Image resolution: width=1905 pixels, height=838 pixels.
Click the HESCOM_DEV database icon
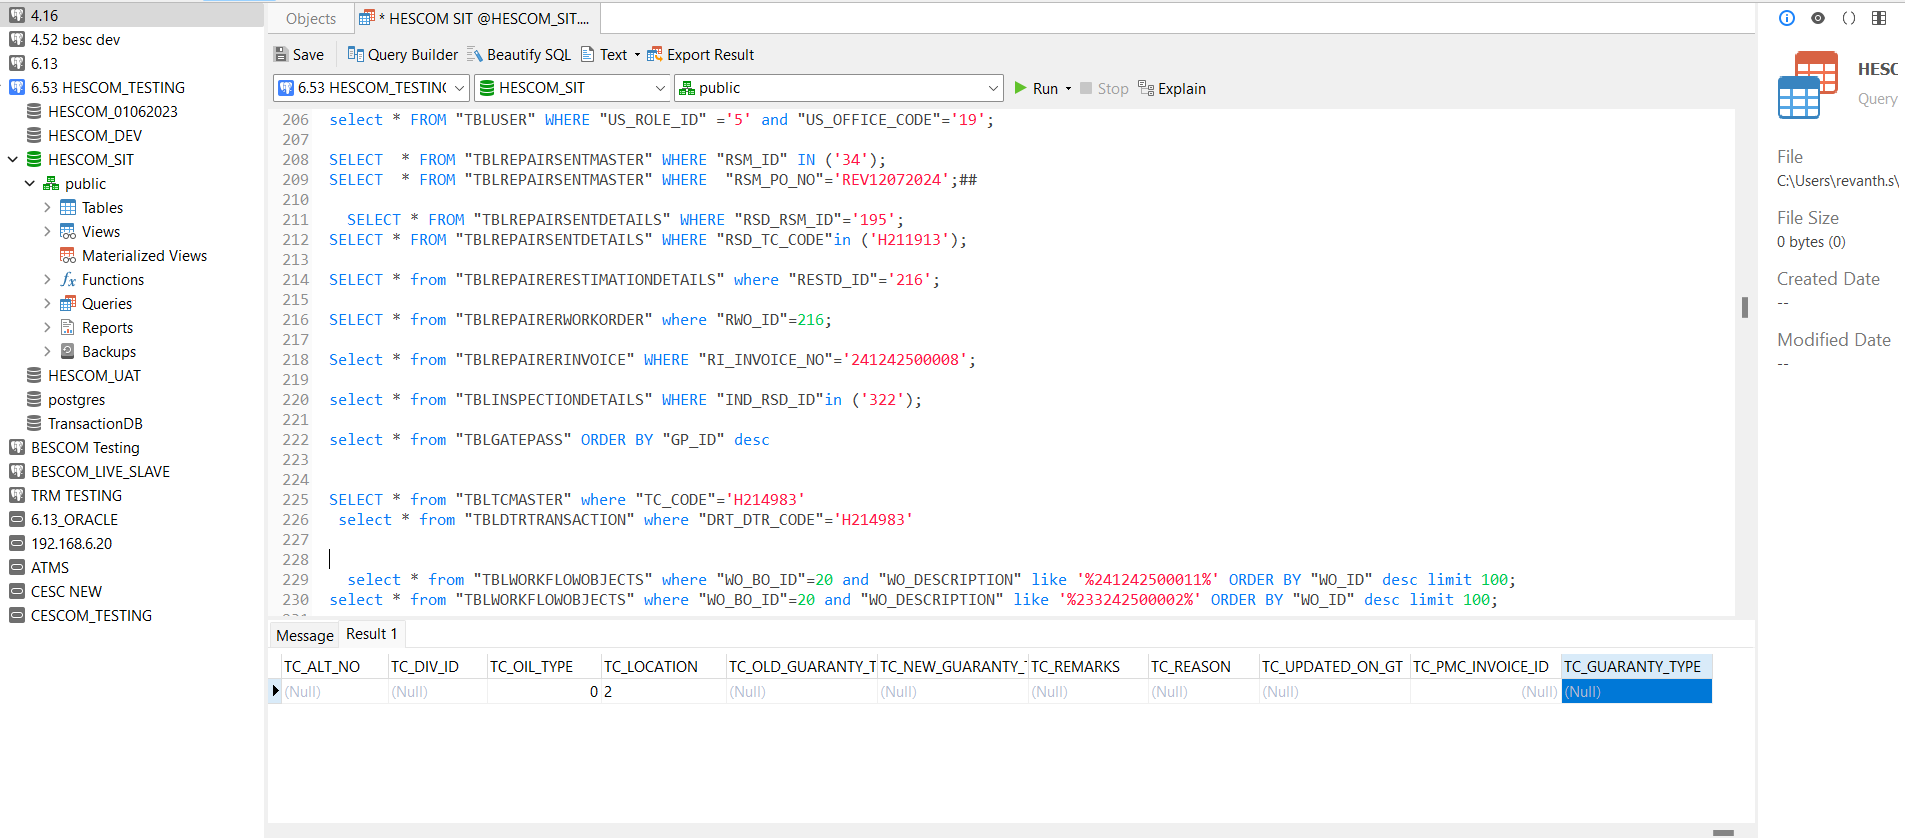[34, 135]
